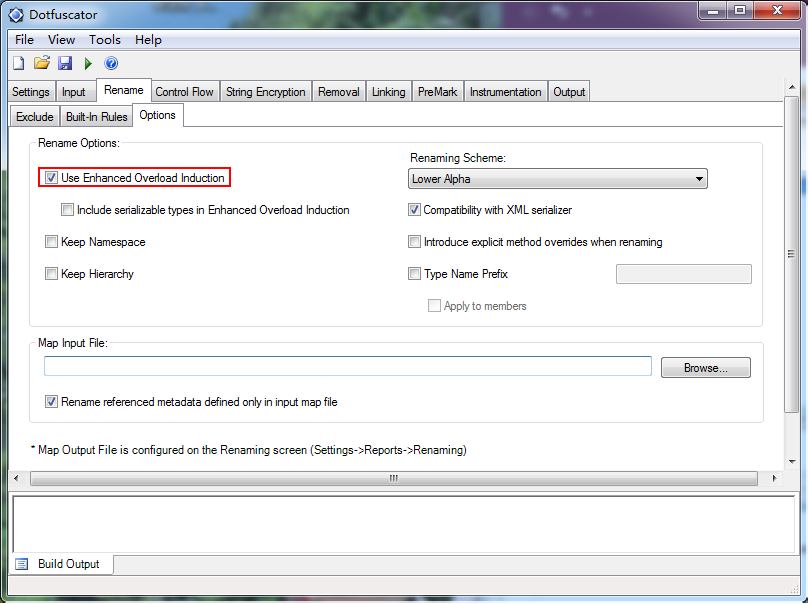The width and height of the screenshot is (808, 604).
Task: Click the horizontal scrollbar thumb
Action: [x=394, y=478]
